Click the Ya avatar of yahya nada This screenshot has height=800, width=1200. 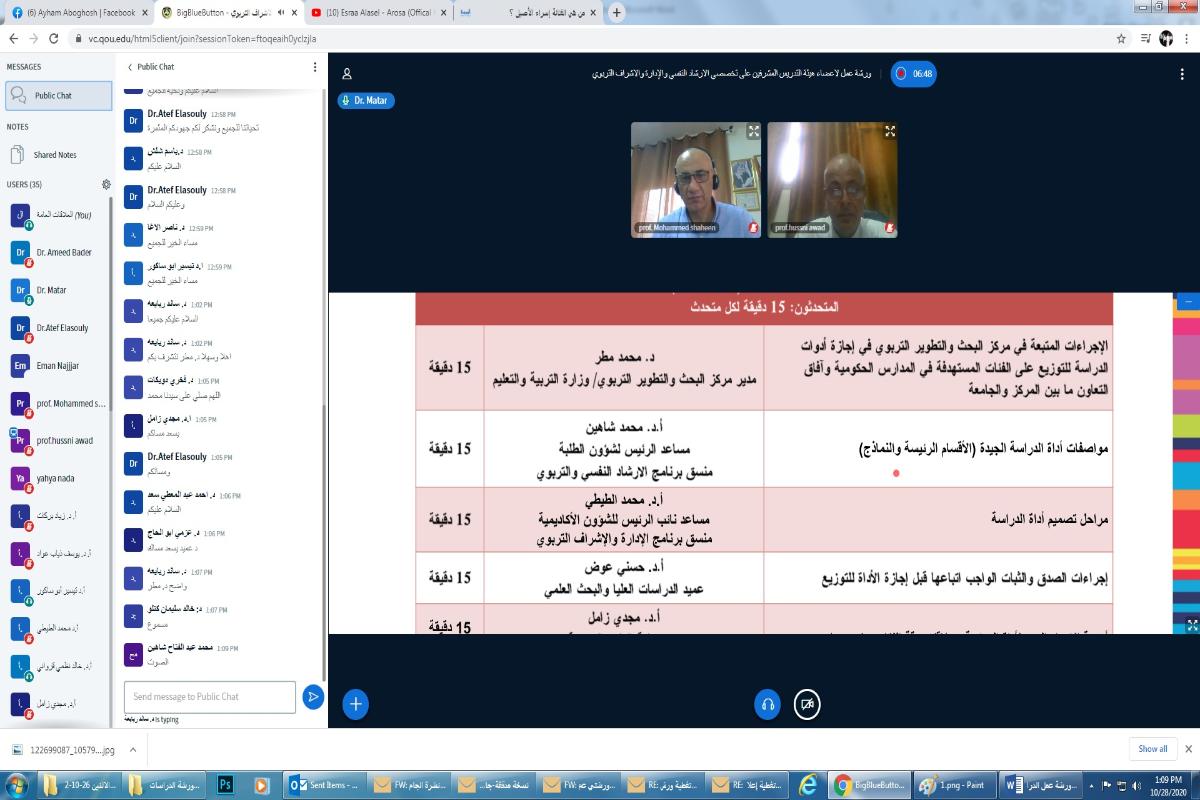tap(21, 479)
